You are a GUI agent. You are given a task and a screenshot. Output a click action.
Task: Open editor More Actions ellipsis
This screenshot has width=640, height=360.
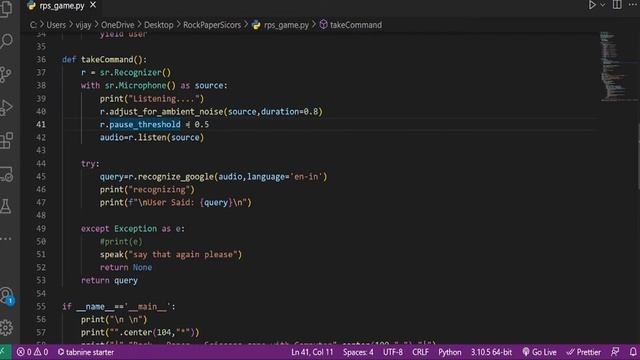click(633, 5)
